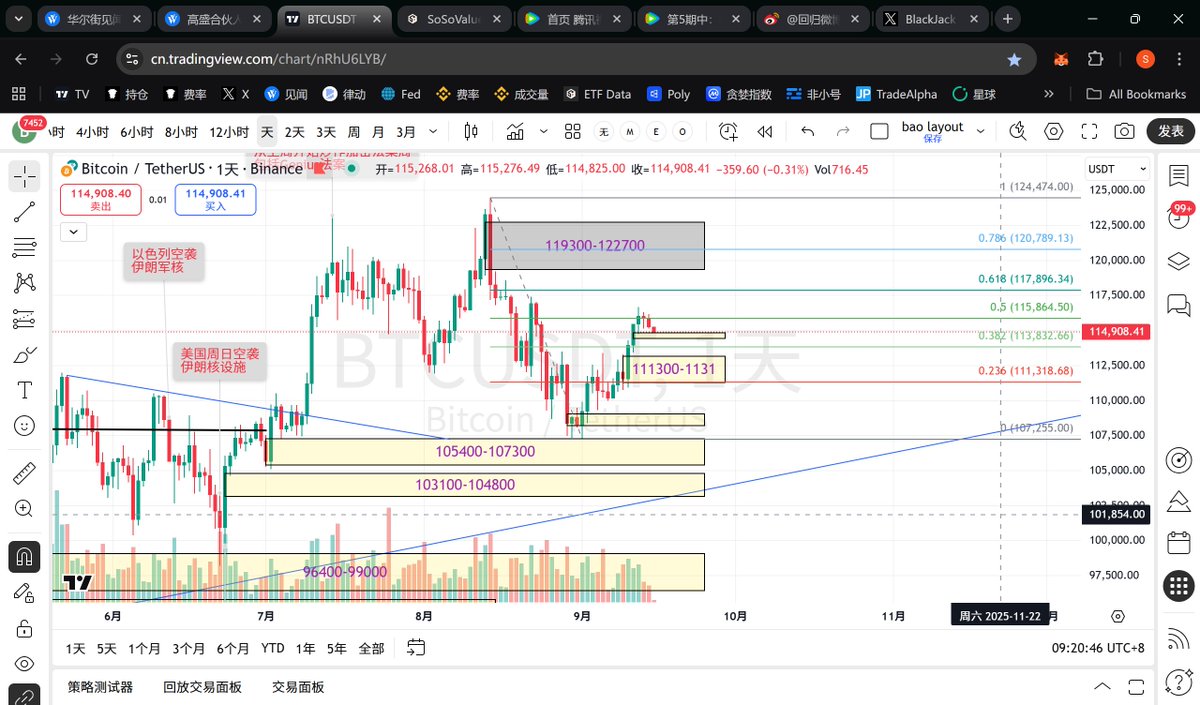Toggle magnet mode in left toolbar
The width and height of the screenshot is (1200, 705).
click(x=25, y=556)
